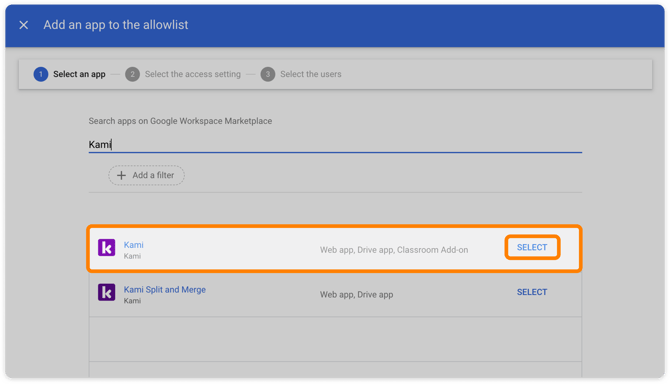Viewport: 670px width, 384px height.
Task: Go to Select the users step
Action: click(311, 74)
